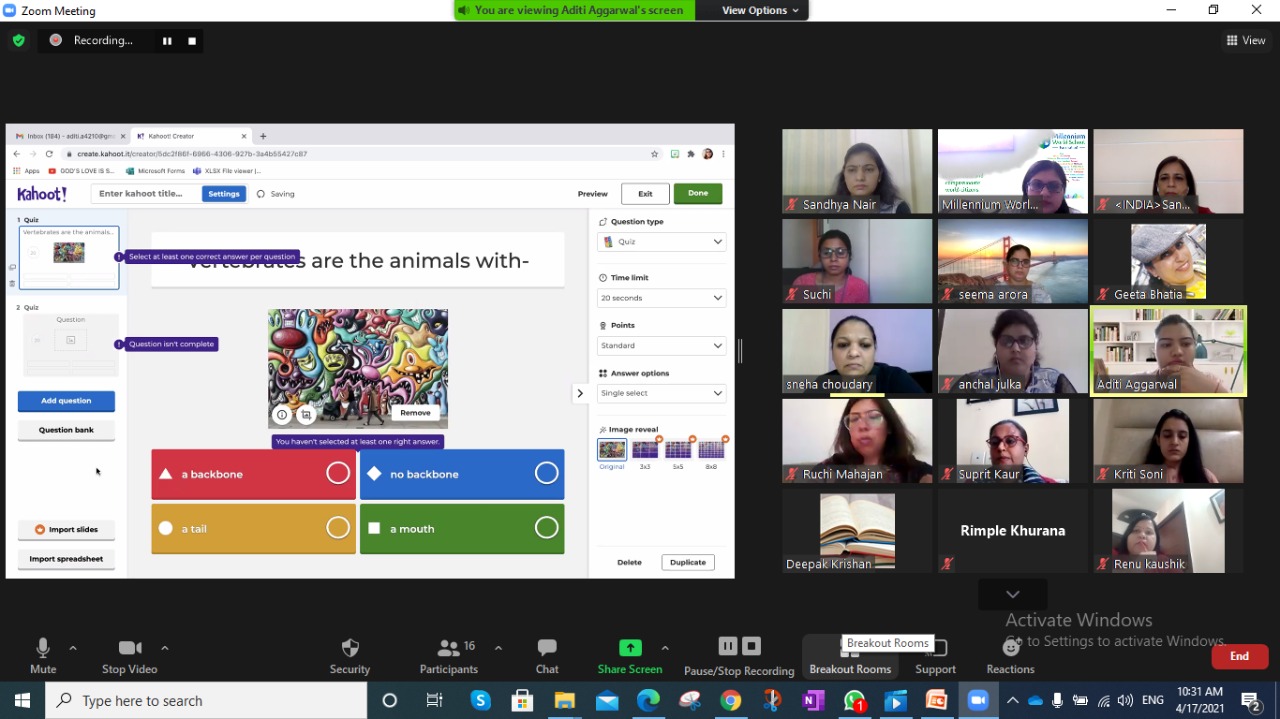Open the Microsoft Forms bookmark
This screenshot has height=719, width=1280.
[155, 171]
